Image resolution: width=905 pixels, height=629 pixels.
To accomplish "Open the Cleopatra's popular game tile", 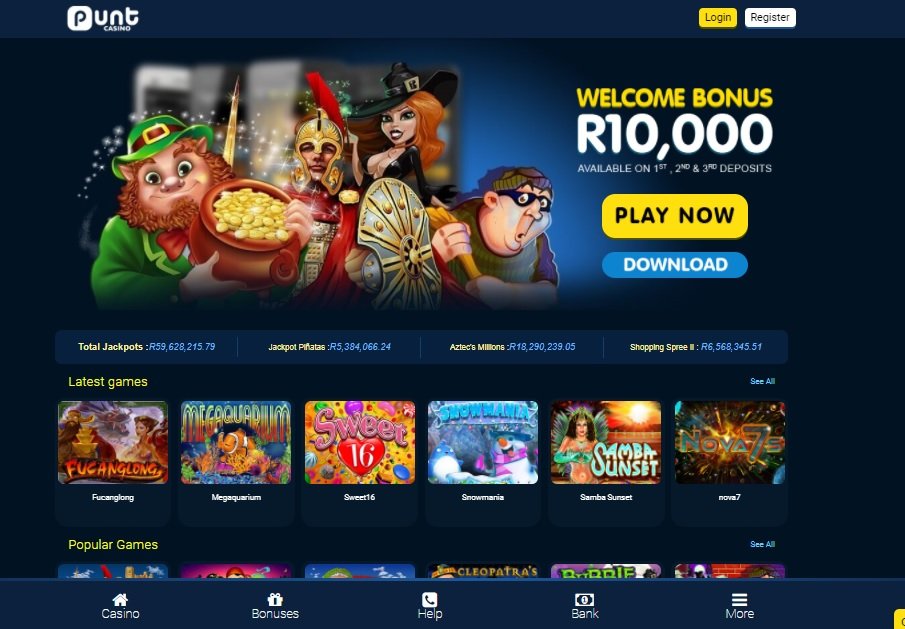I will coord(483,571).
